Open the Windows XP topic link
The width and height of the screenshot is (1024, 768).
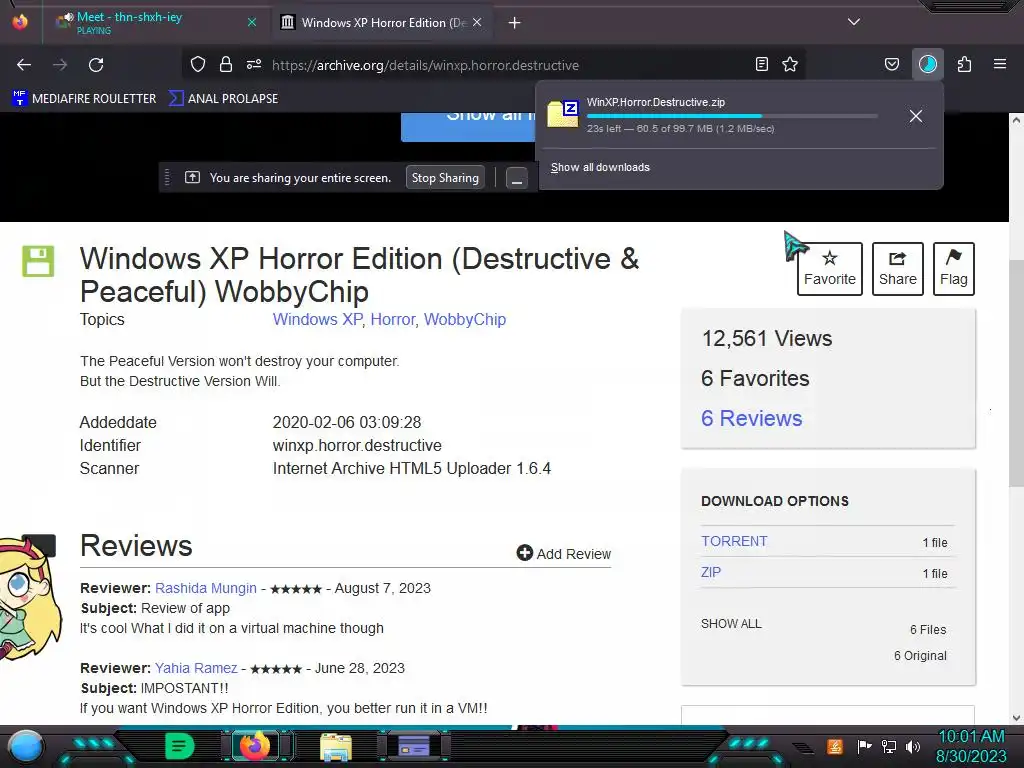317,319
